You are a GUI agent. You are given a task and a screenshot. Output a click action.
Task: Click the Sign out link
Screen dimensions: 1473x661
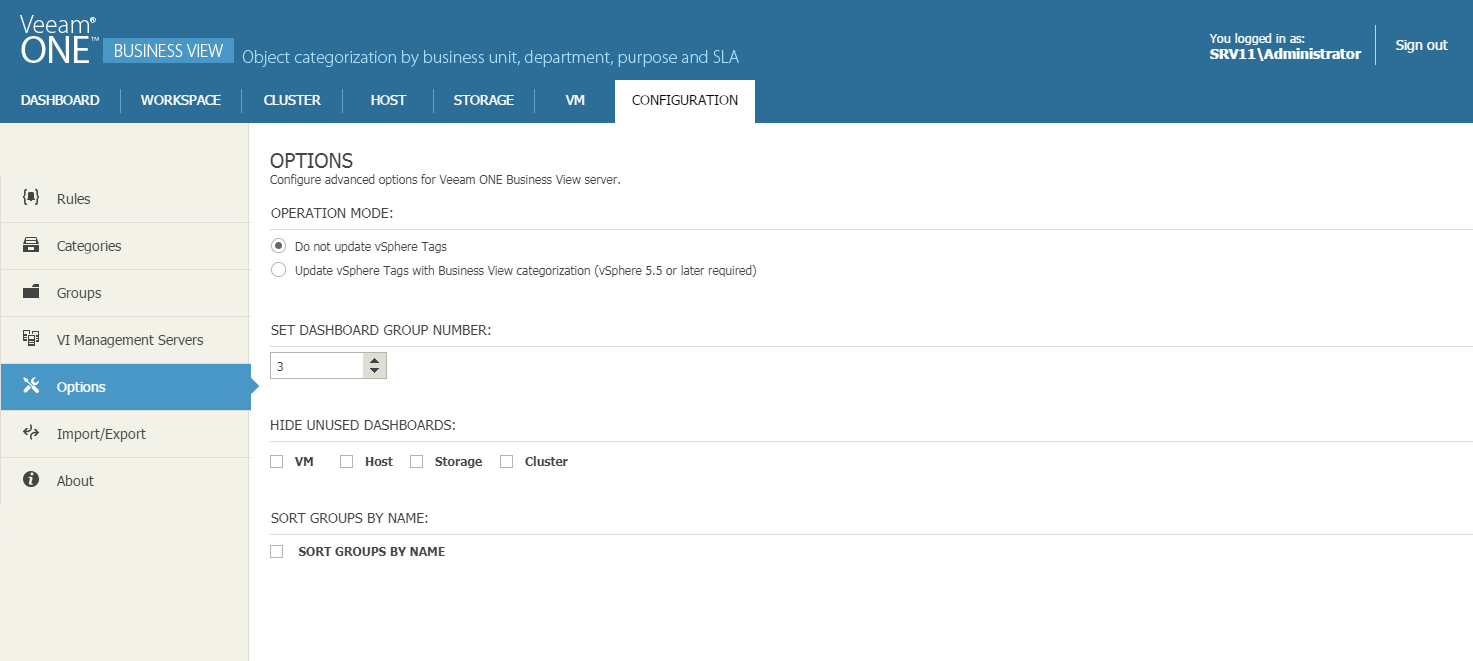click(1421, 45)
